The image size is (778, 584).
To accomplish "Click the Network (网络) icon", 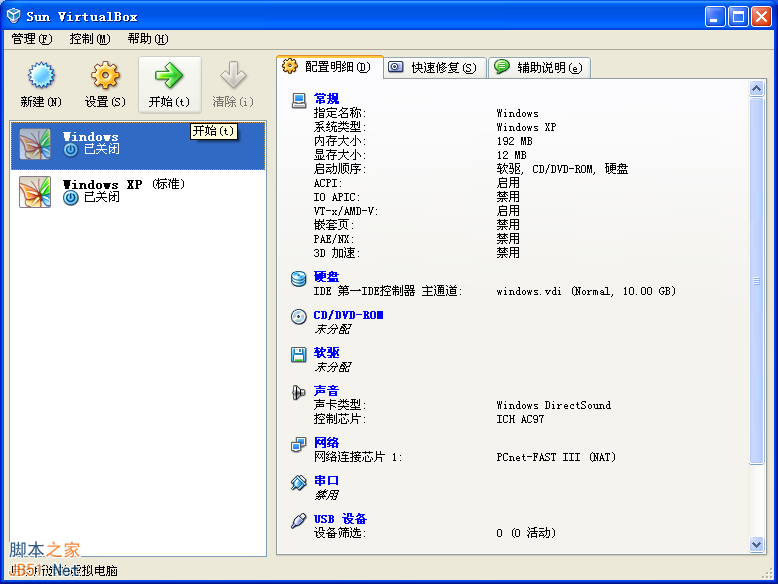I will [299, 445].
